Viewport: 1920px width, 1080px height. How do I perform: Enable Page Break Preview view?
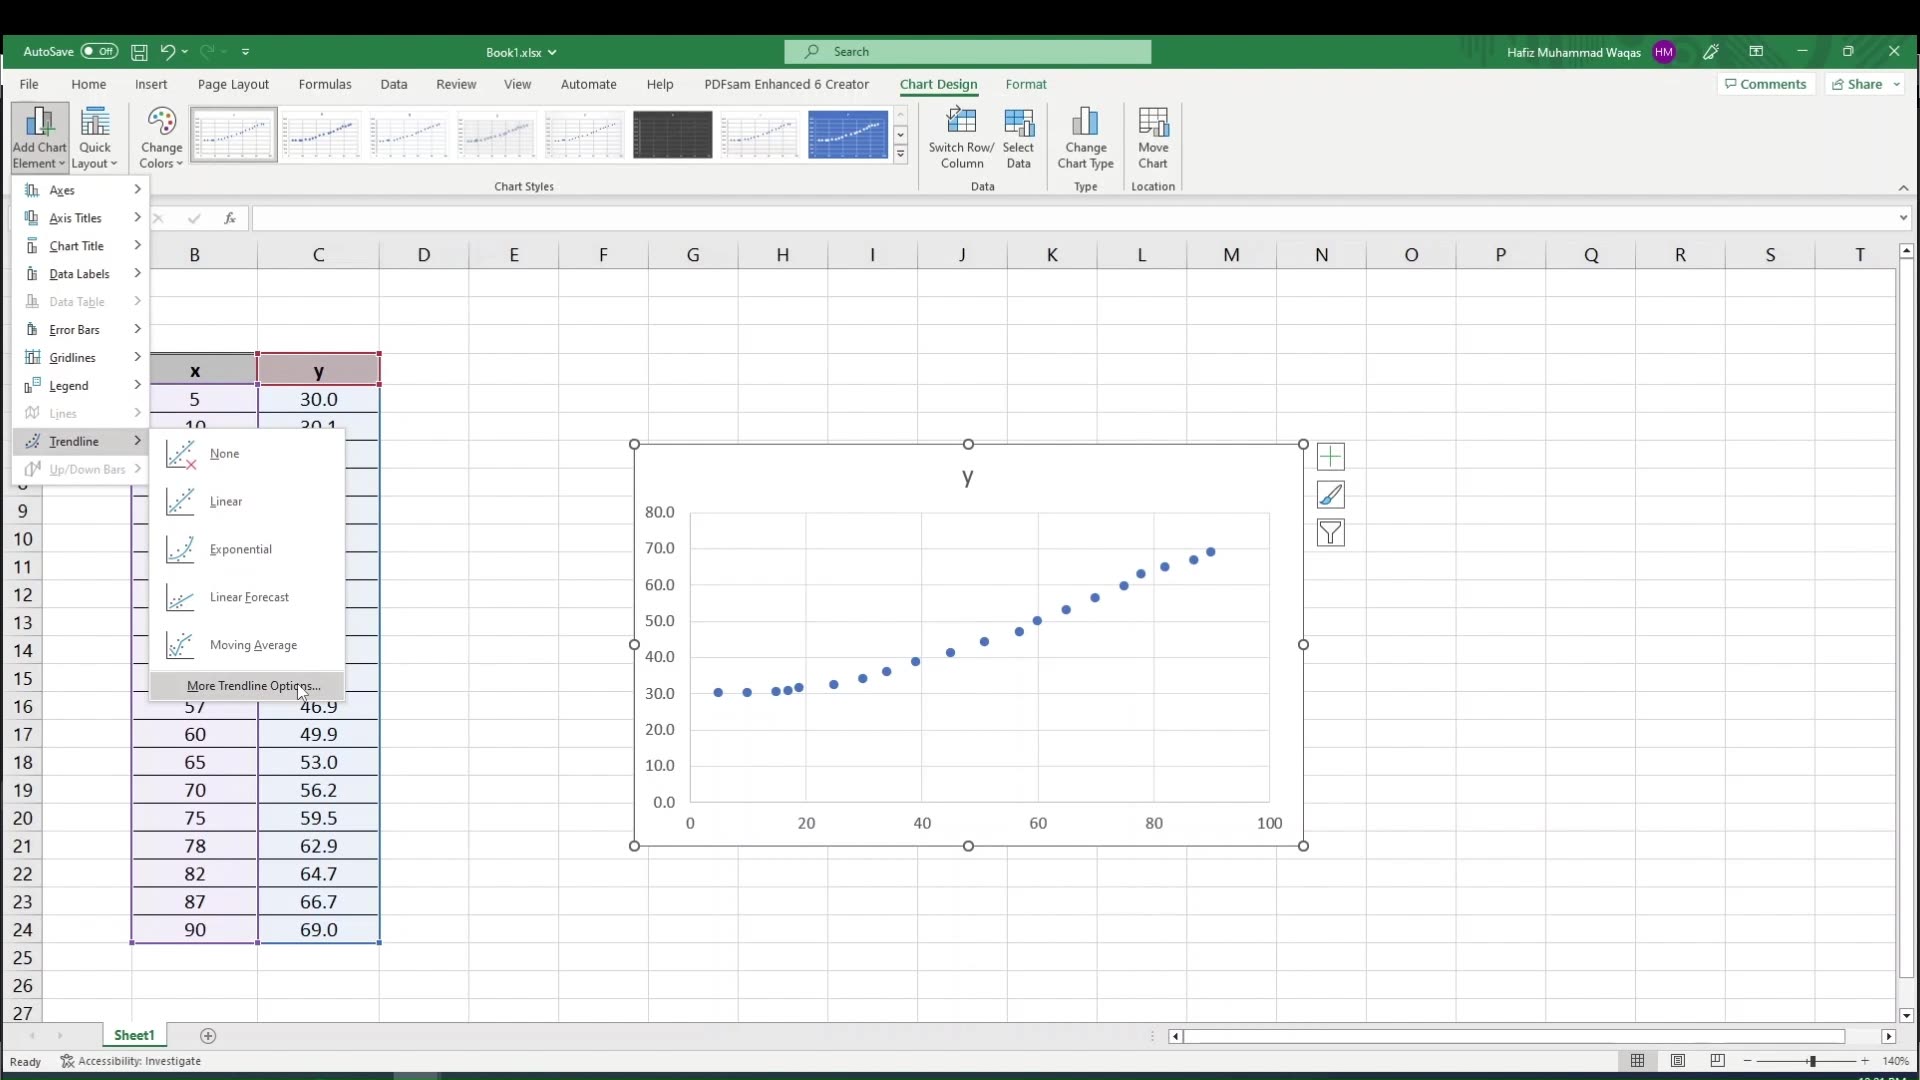[1718, 1061]
